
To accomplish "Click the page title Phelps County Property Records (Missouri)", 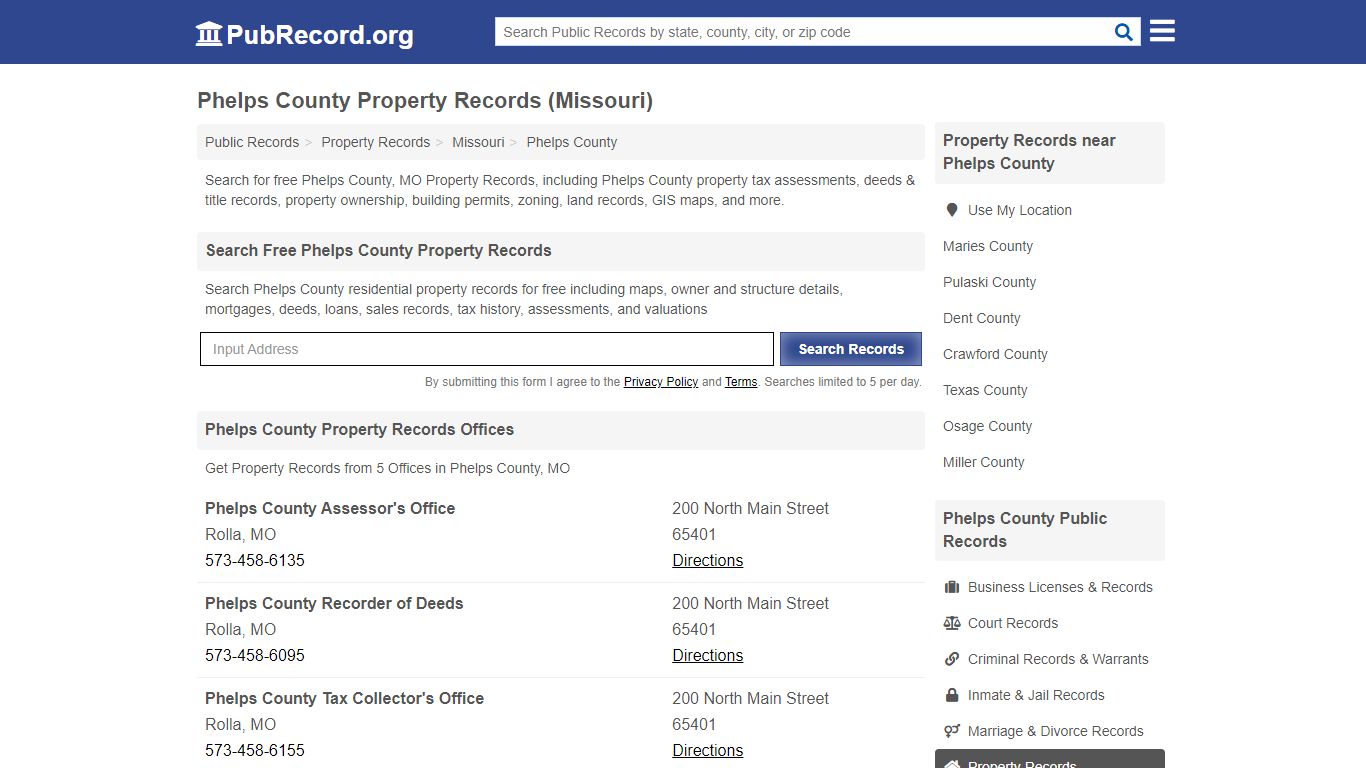I will click(x=425, y=100).
